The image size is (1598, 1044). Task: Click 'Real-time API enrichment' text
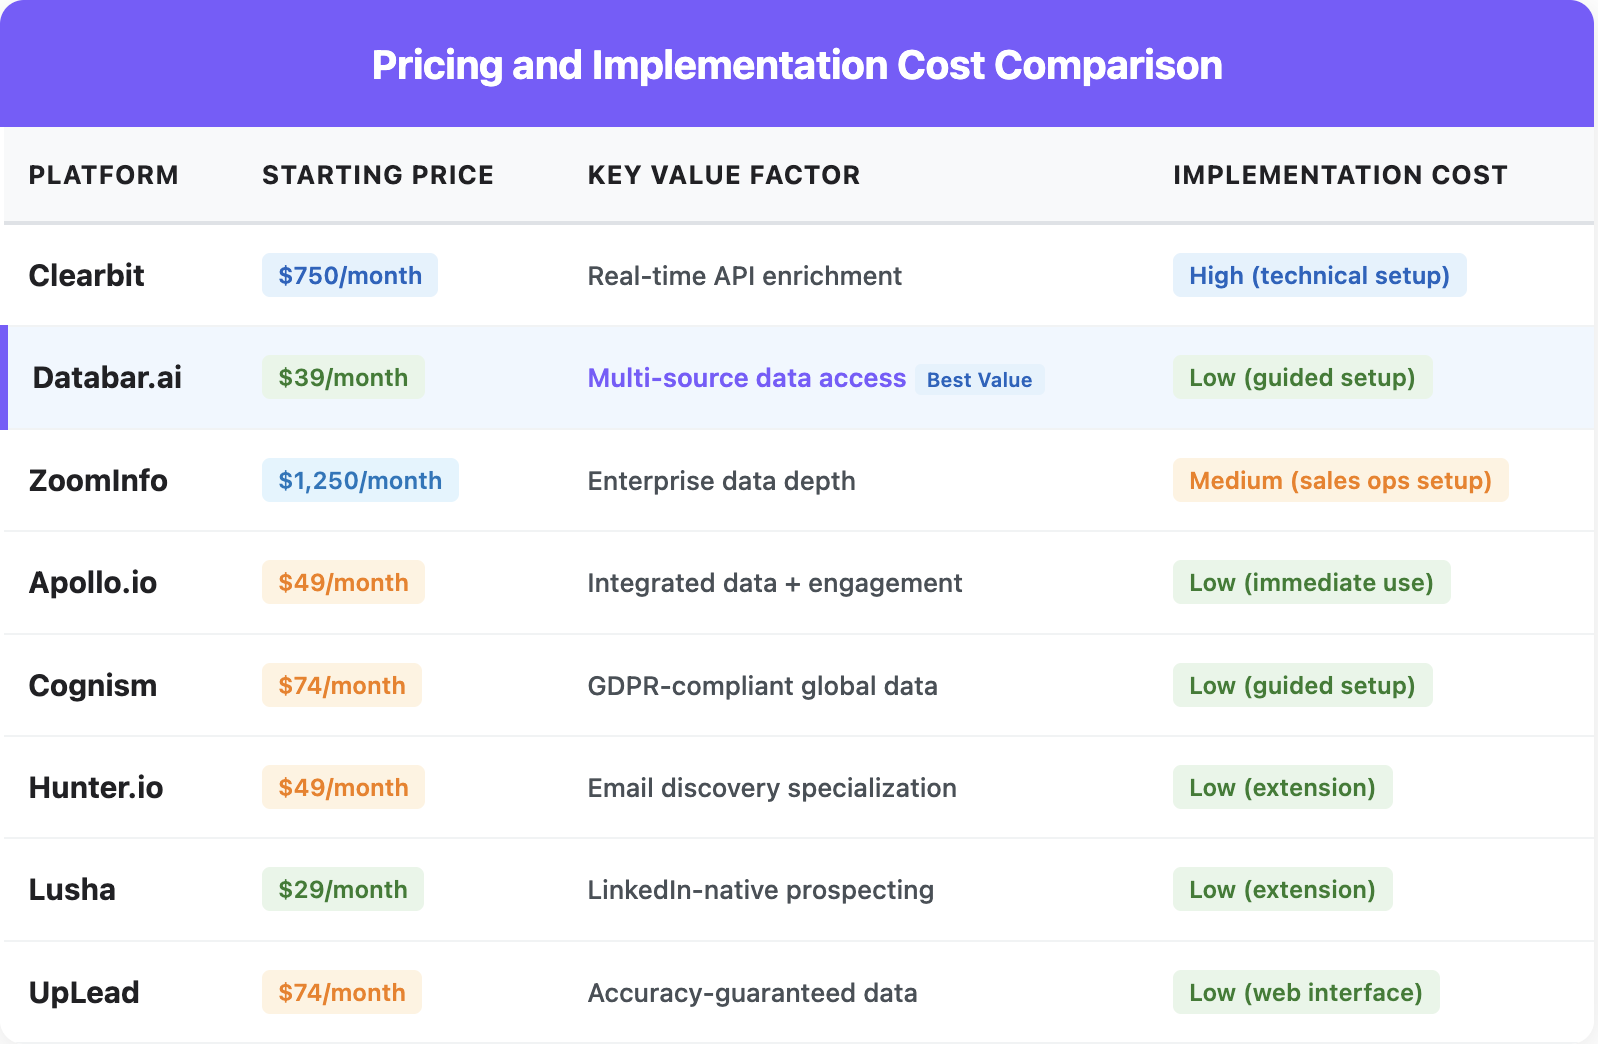pos(745,276)
